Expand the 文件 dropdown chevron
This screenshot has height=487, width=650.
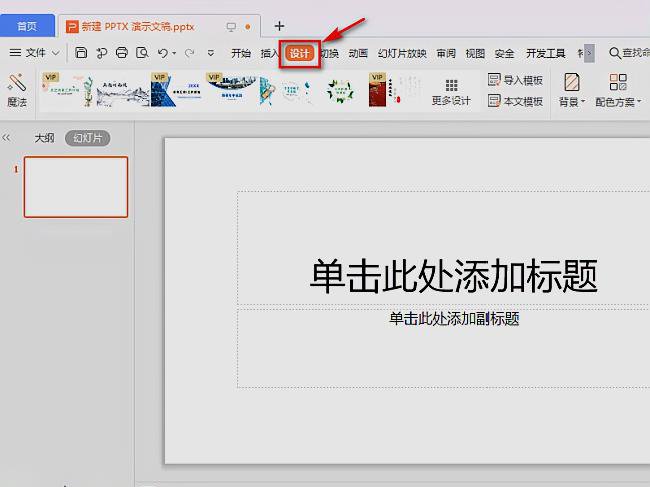56,53
